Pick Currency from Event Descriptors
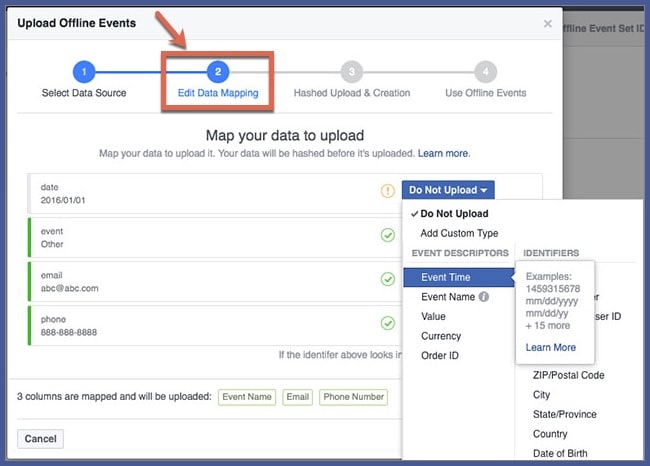 (441, 336)
